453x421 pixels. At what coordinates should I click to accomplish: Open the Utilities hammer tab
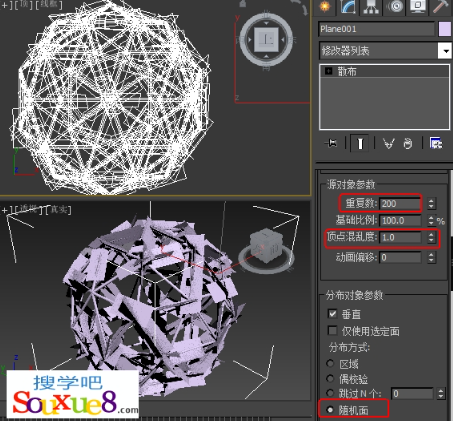click(x=441, y=7)
